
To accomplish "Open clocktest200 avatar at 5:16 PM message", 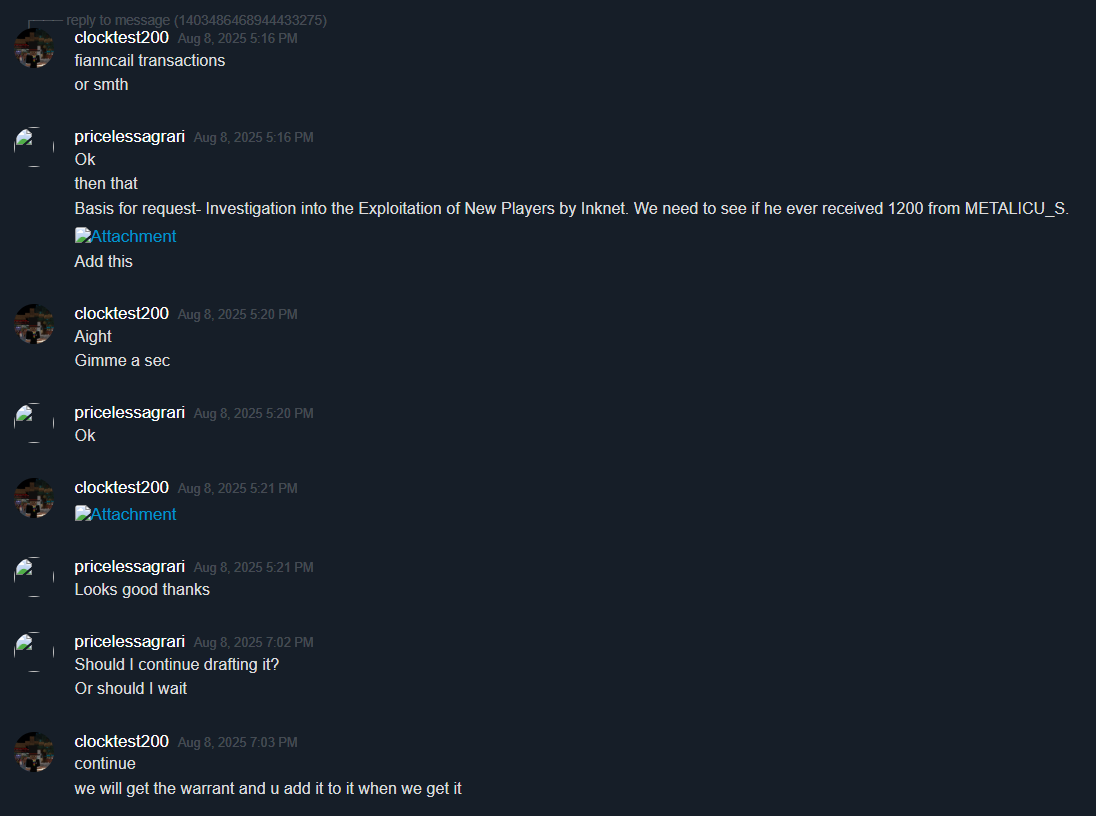I will point(34,48).
